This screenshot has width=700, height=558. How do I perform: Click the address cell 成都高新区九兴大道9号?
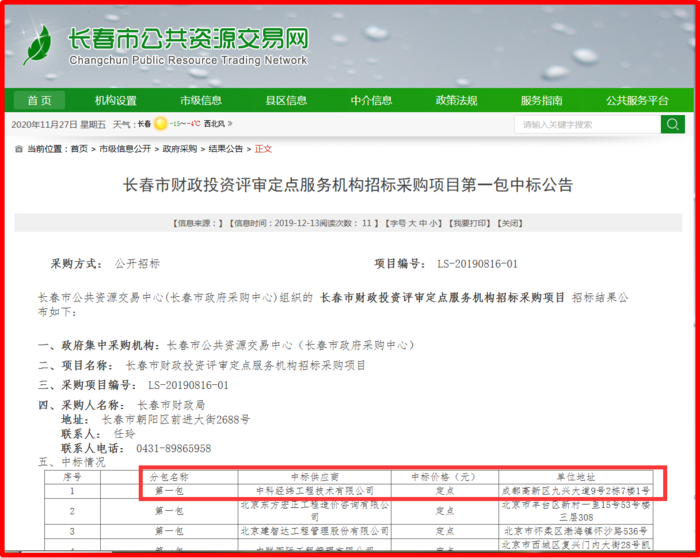coord(575,491)
